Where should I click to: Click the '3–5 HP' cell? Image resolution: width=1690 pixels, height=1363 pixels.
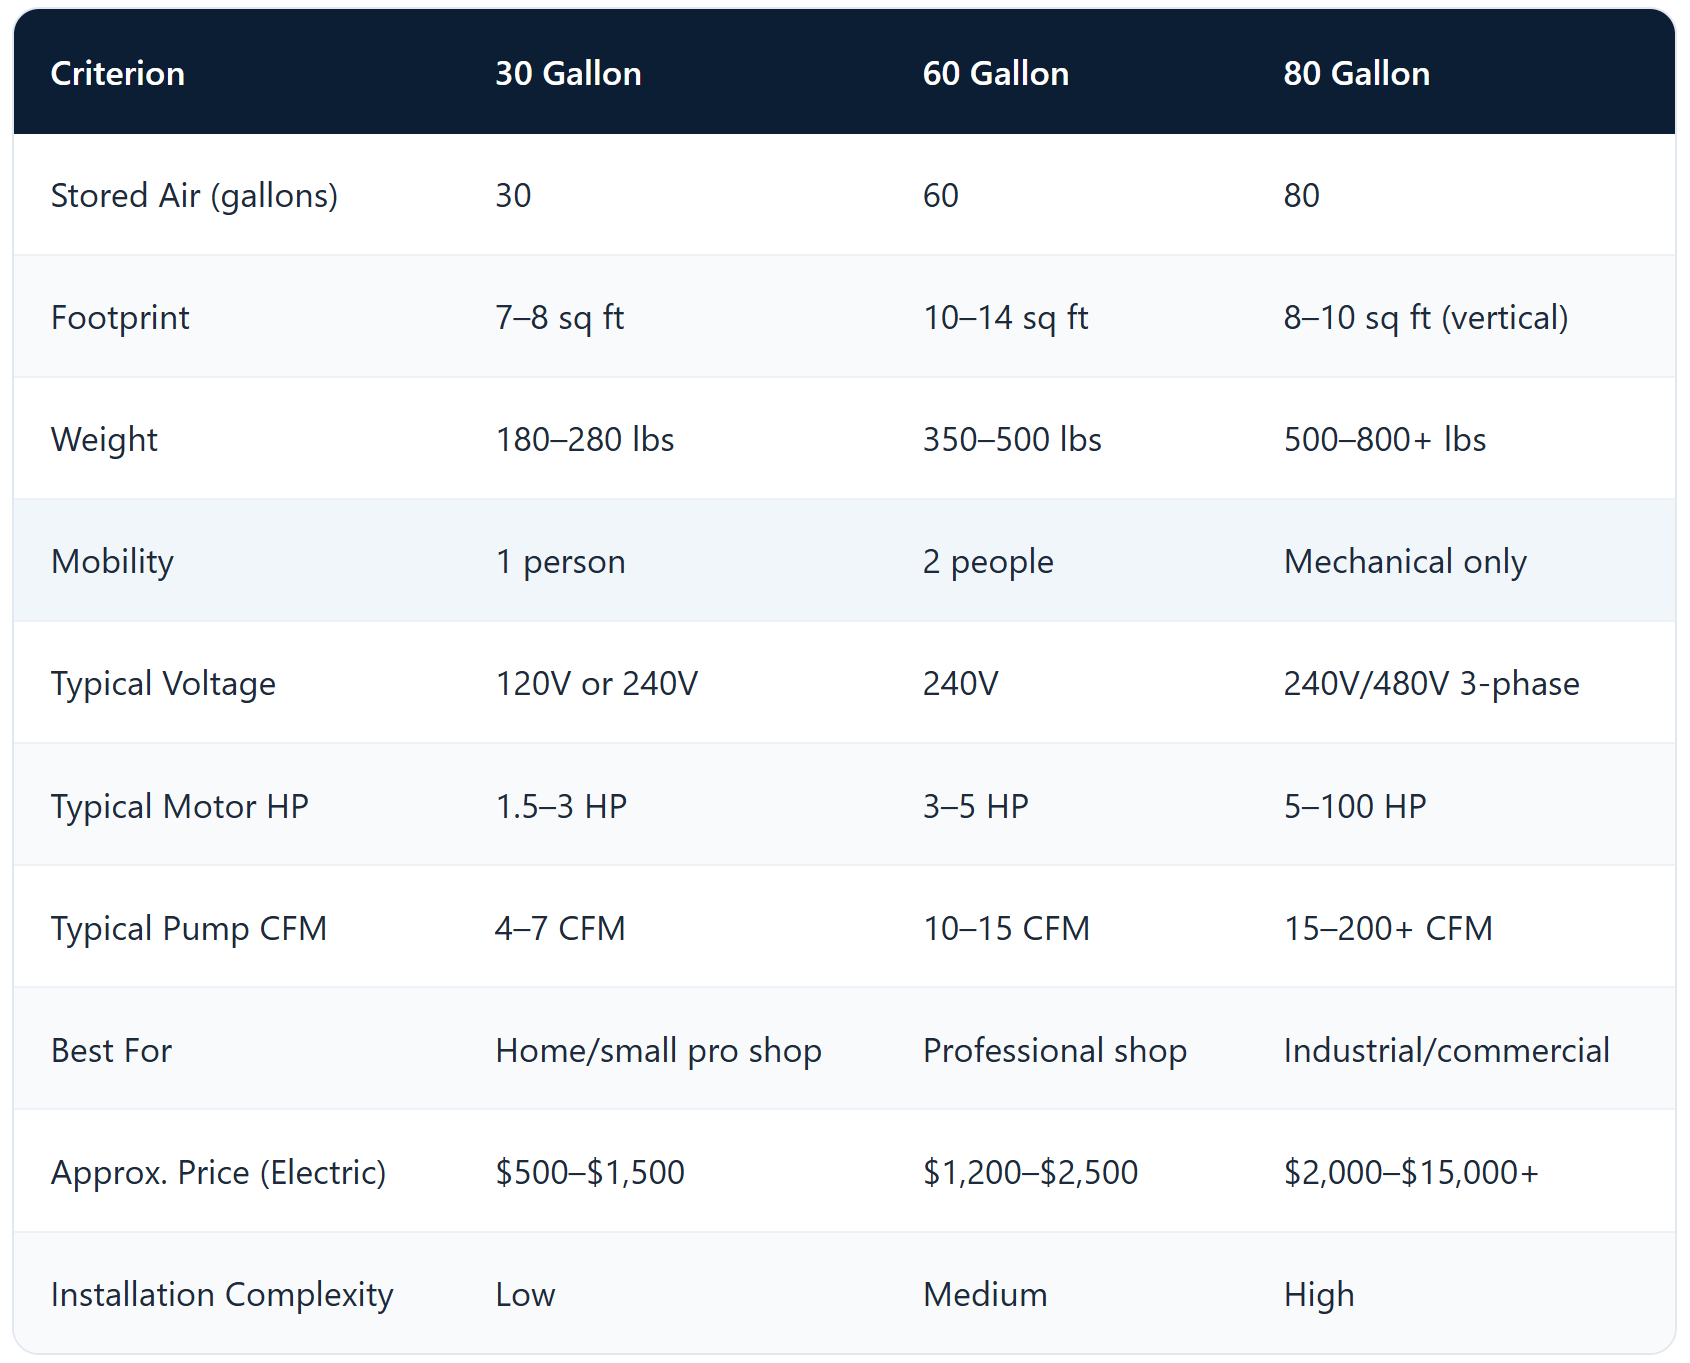tap(976, 807)
